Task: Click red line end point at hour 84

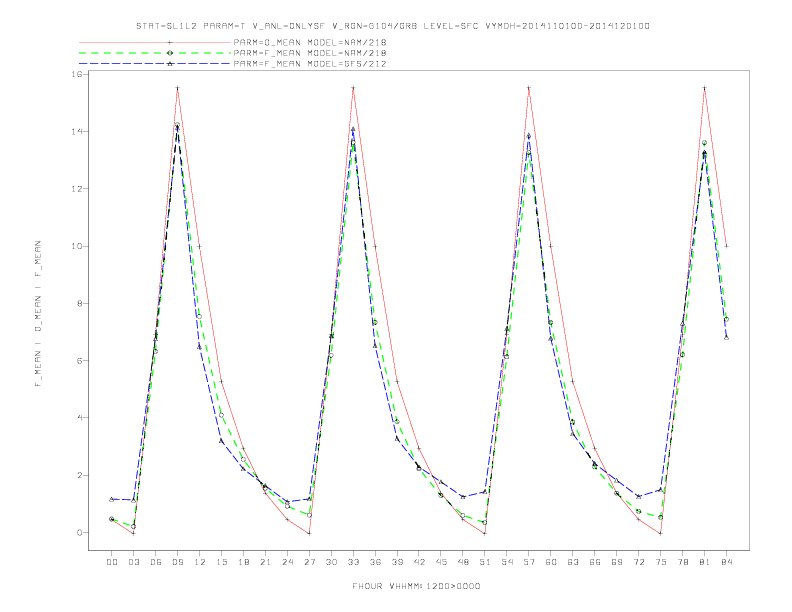Action: (x=726, y=246)
